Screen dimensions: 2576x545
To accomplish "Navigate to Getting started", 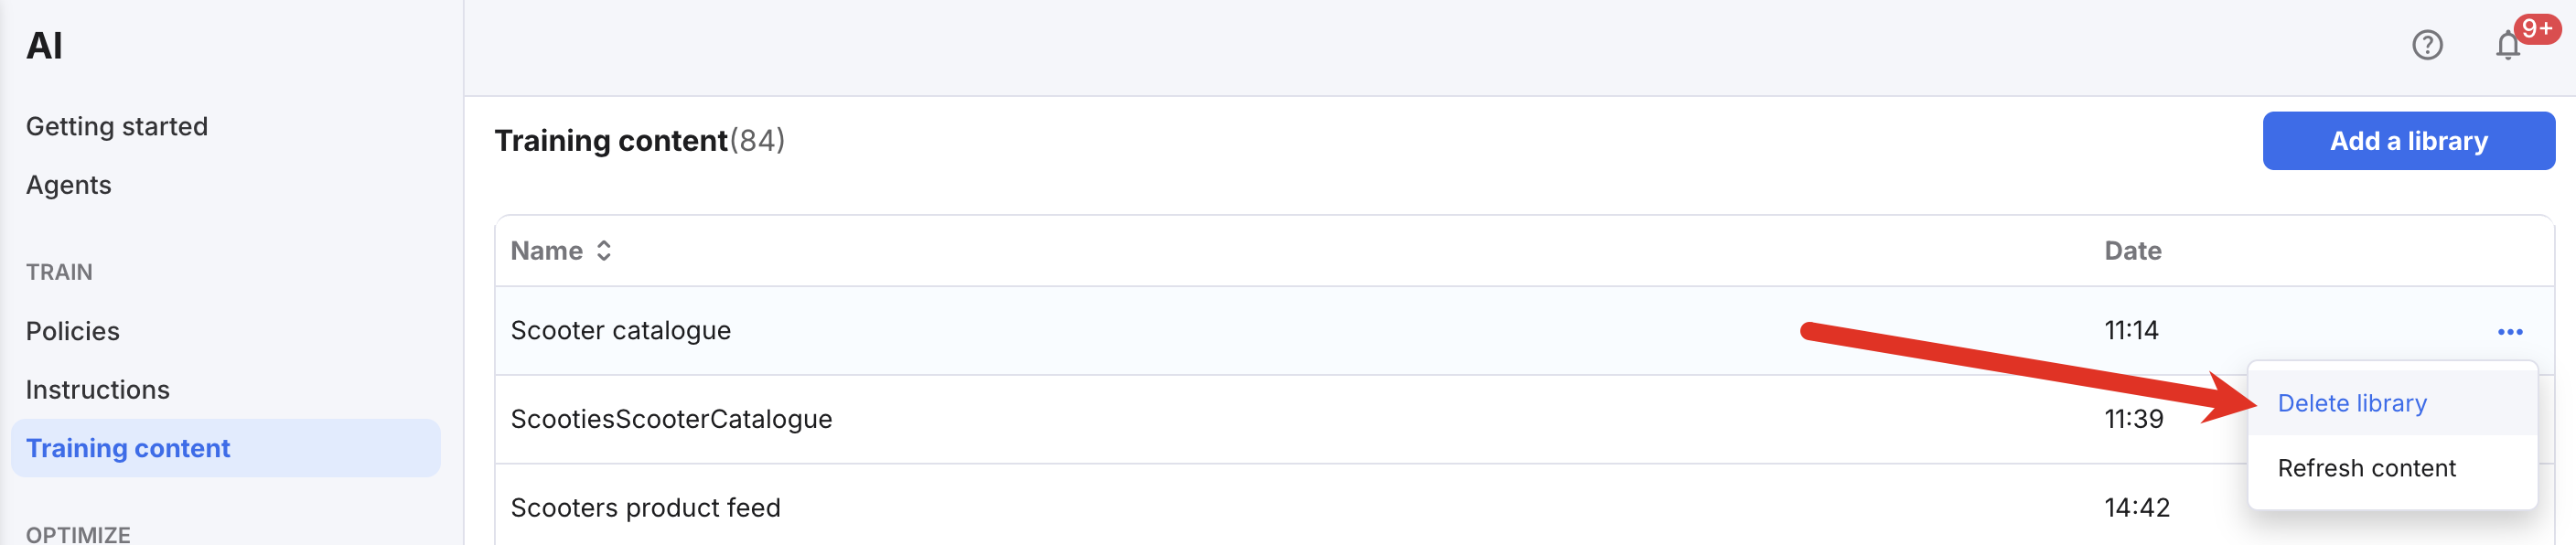I will (117, 126).
